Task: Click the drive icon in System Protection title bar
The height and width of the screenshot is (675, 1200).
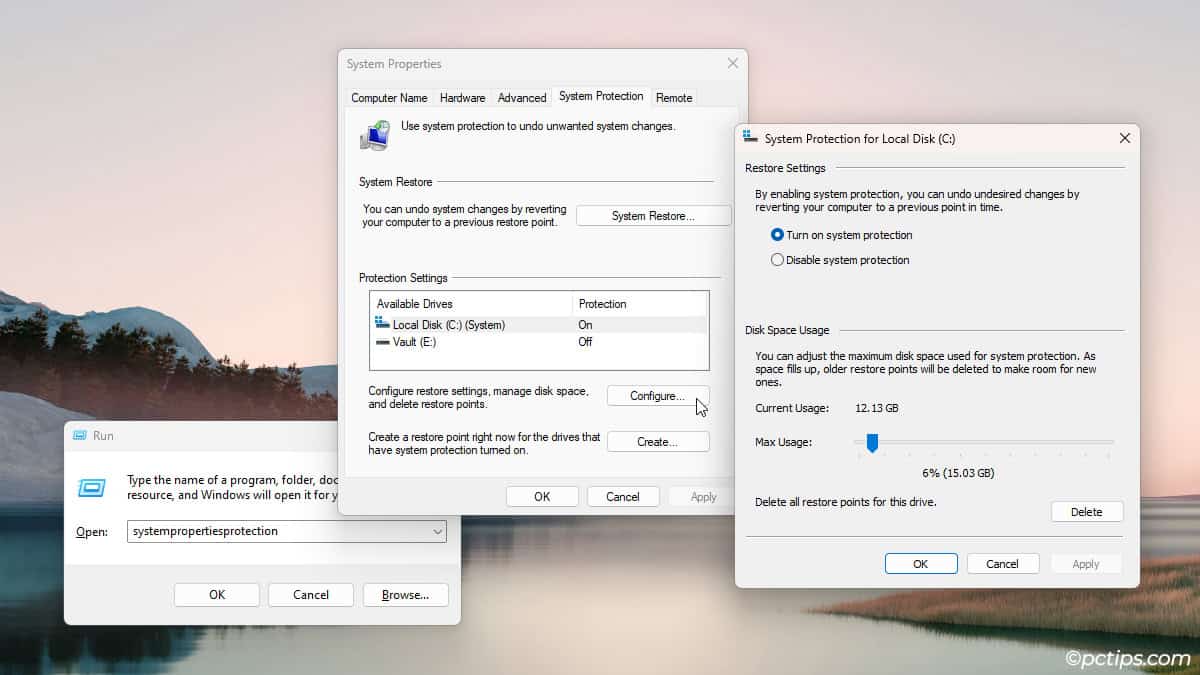Action: [750, 138]
